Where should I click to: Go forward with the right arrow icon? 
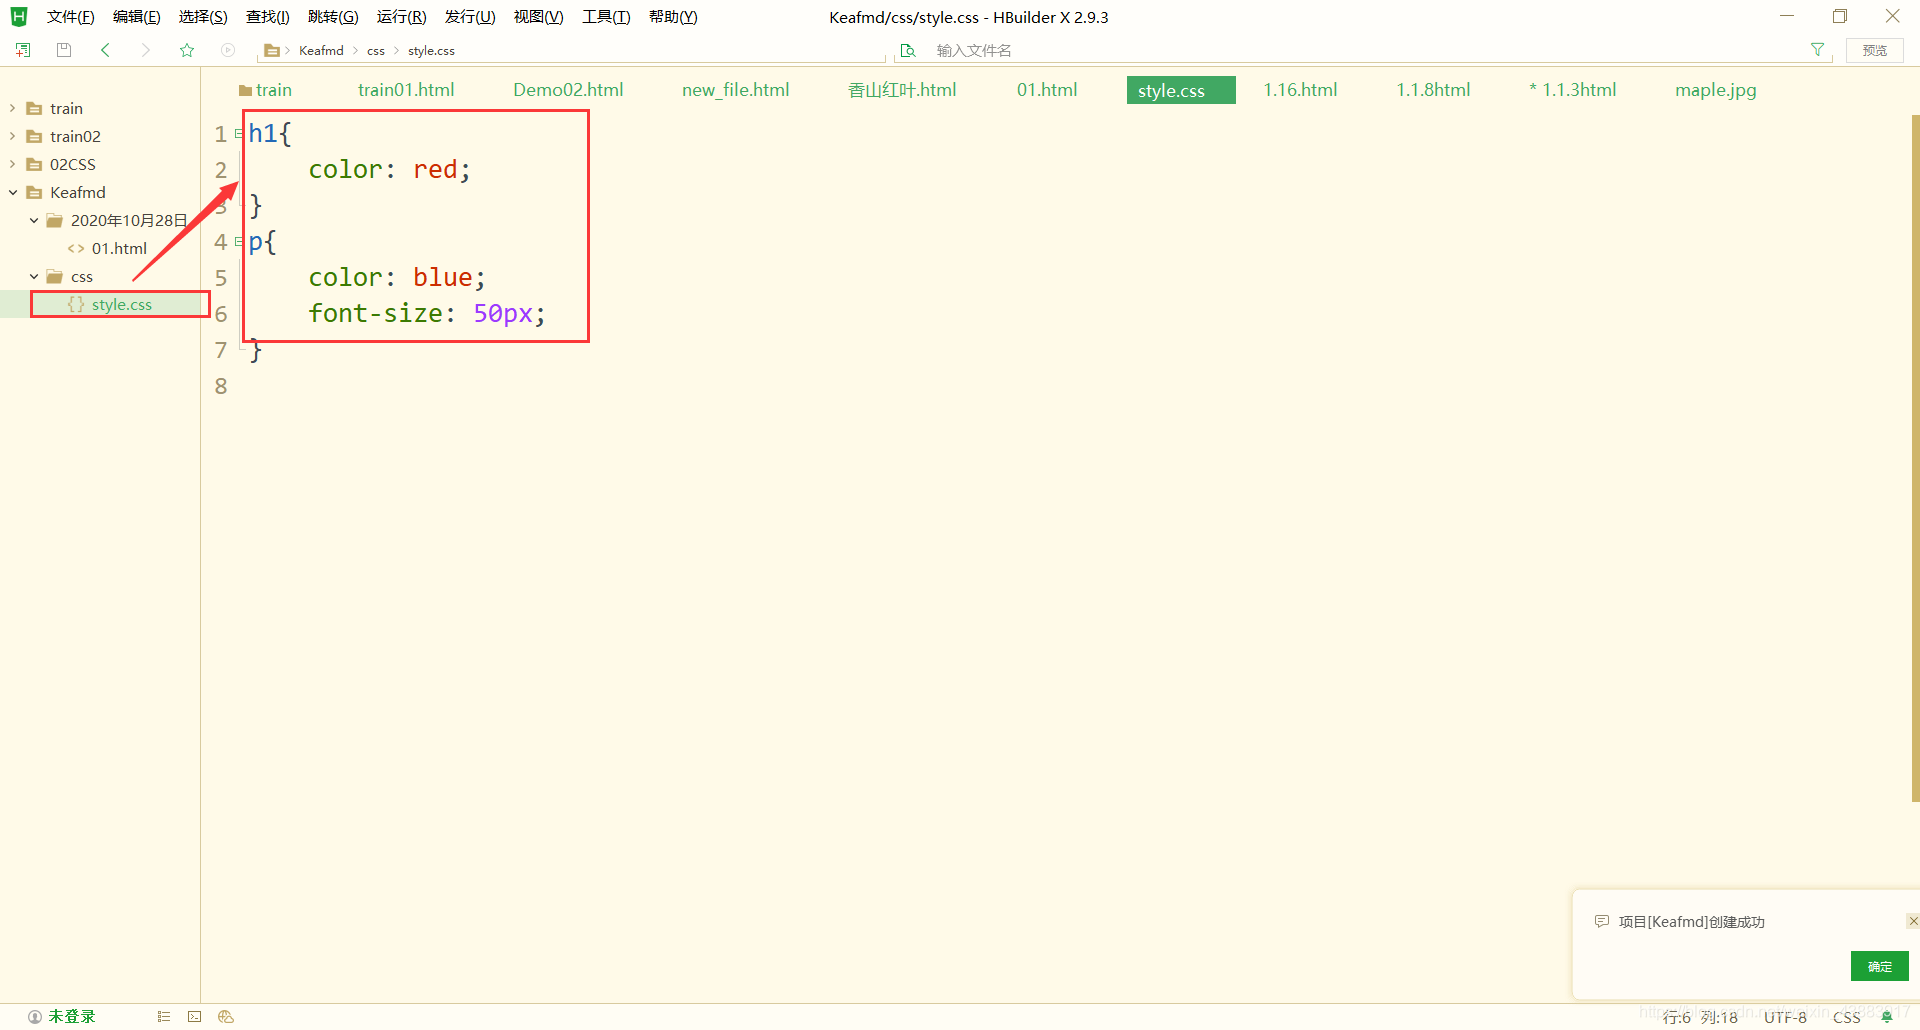(x=146, y=50)
